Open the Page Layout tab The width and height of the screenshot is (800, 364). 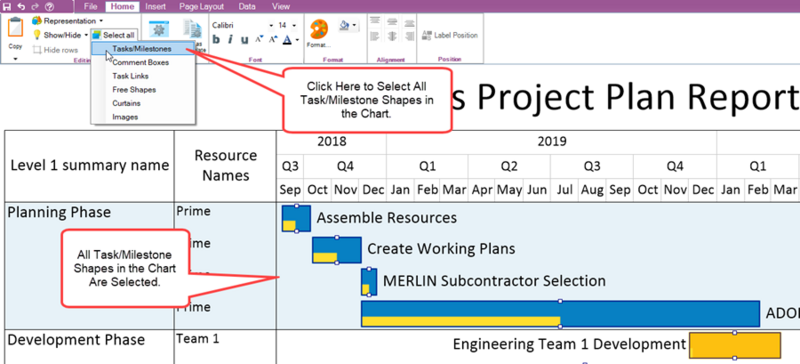pos(201,7)
